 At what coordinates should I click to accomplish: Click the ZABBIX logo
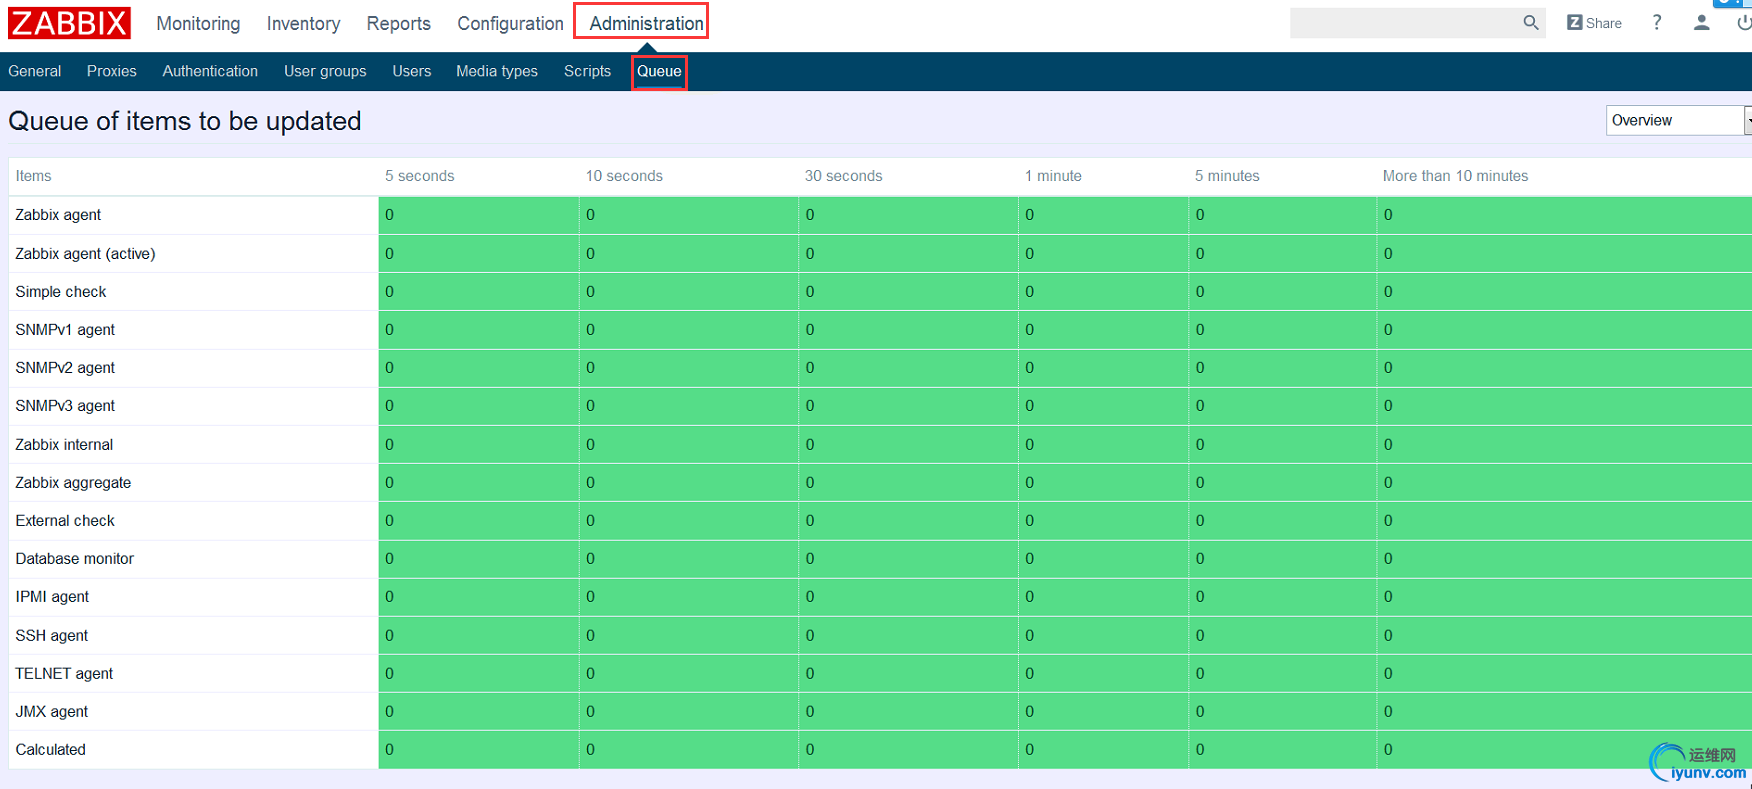[x=69, y=22]
